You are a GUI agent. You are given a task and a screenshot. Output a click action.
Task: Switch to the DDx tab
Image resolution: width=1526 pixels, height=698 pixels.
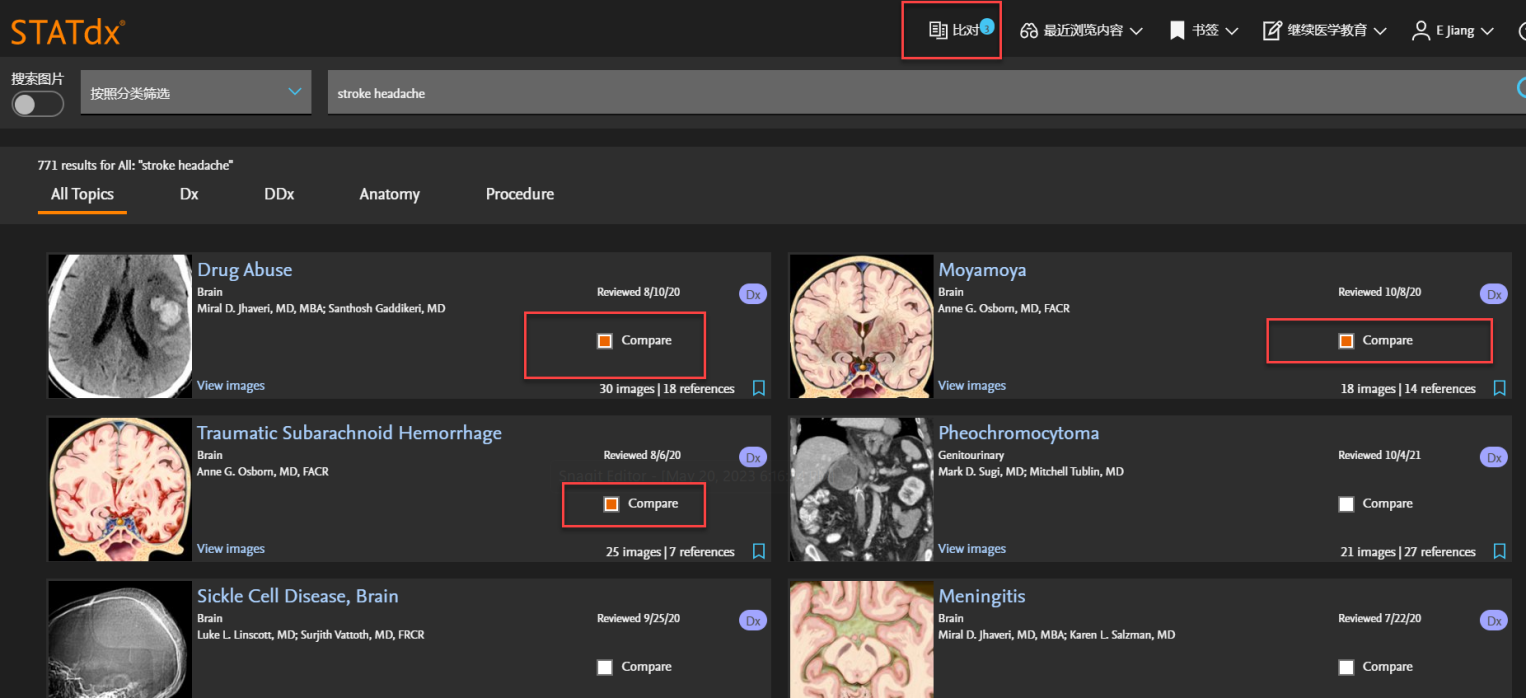(x=279, y=194)
